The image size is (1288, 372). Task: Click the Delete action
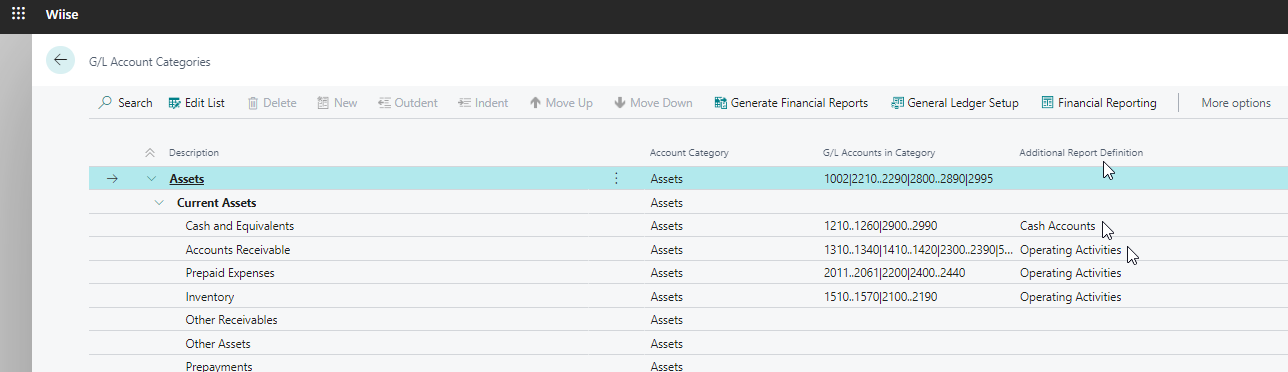pos(272,103)
